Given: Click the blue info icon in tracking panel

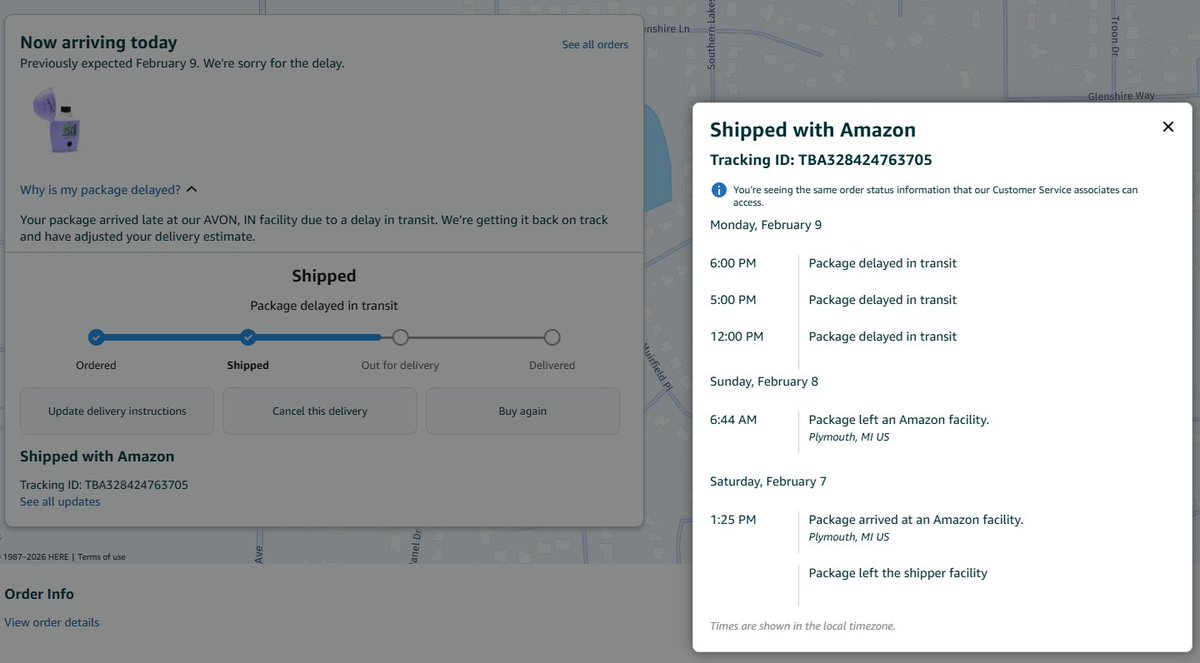Looking at the screenshot, I should 718,190.
